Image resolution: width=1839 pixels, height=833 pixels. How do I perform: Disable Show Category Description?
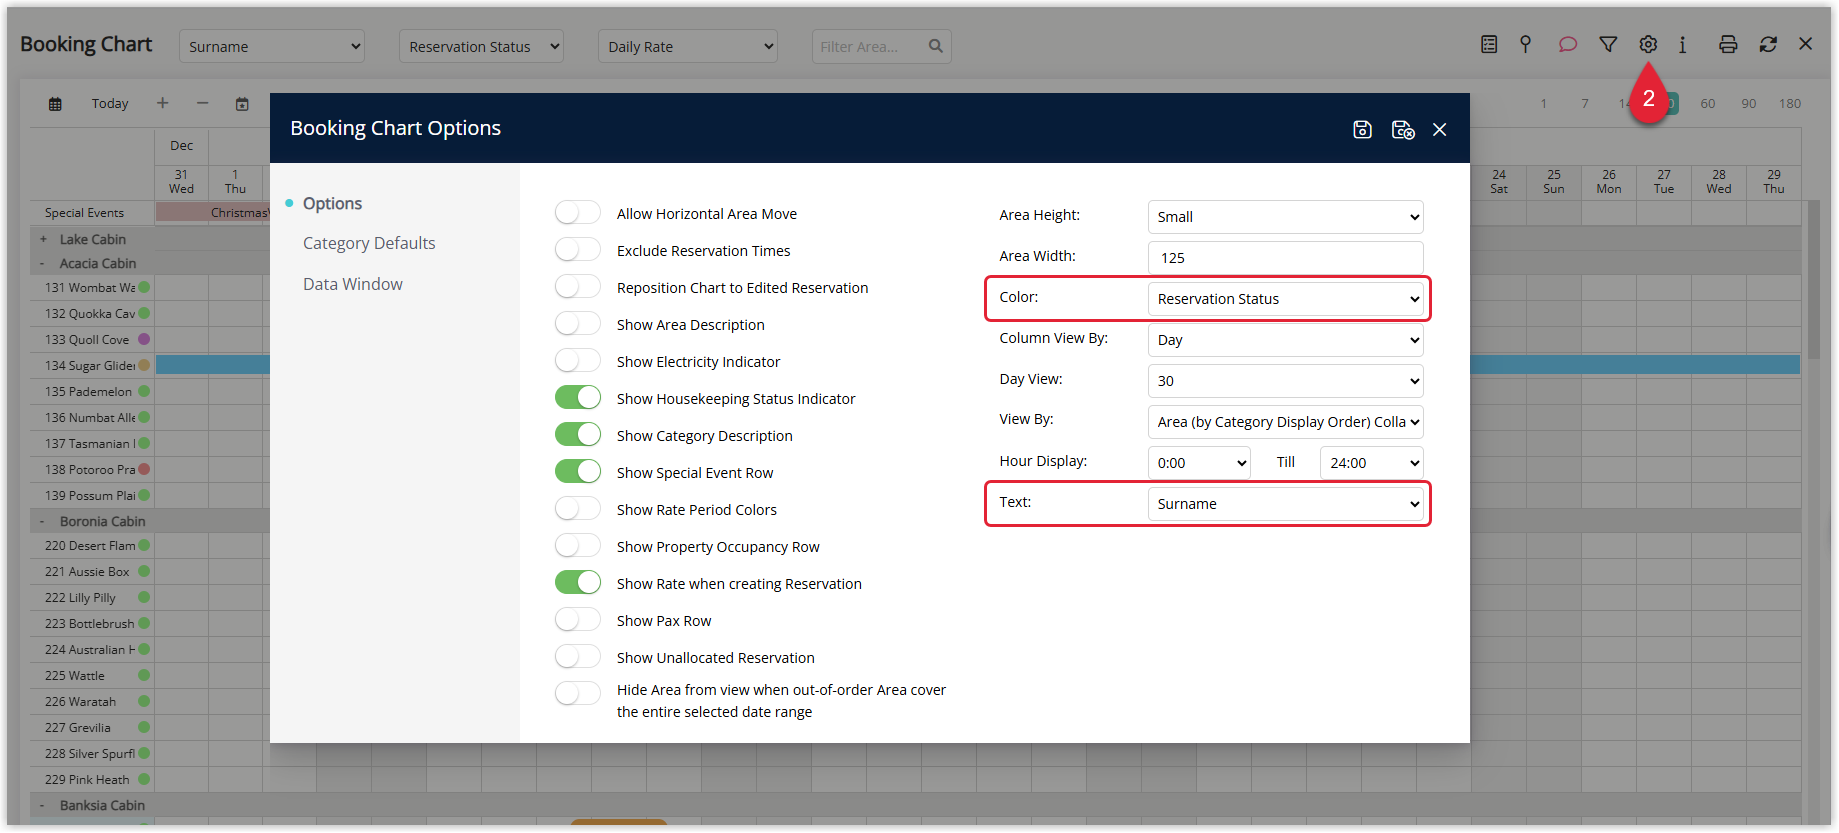578,435
